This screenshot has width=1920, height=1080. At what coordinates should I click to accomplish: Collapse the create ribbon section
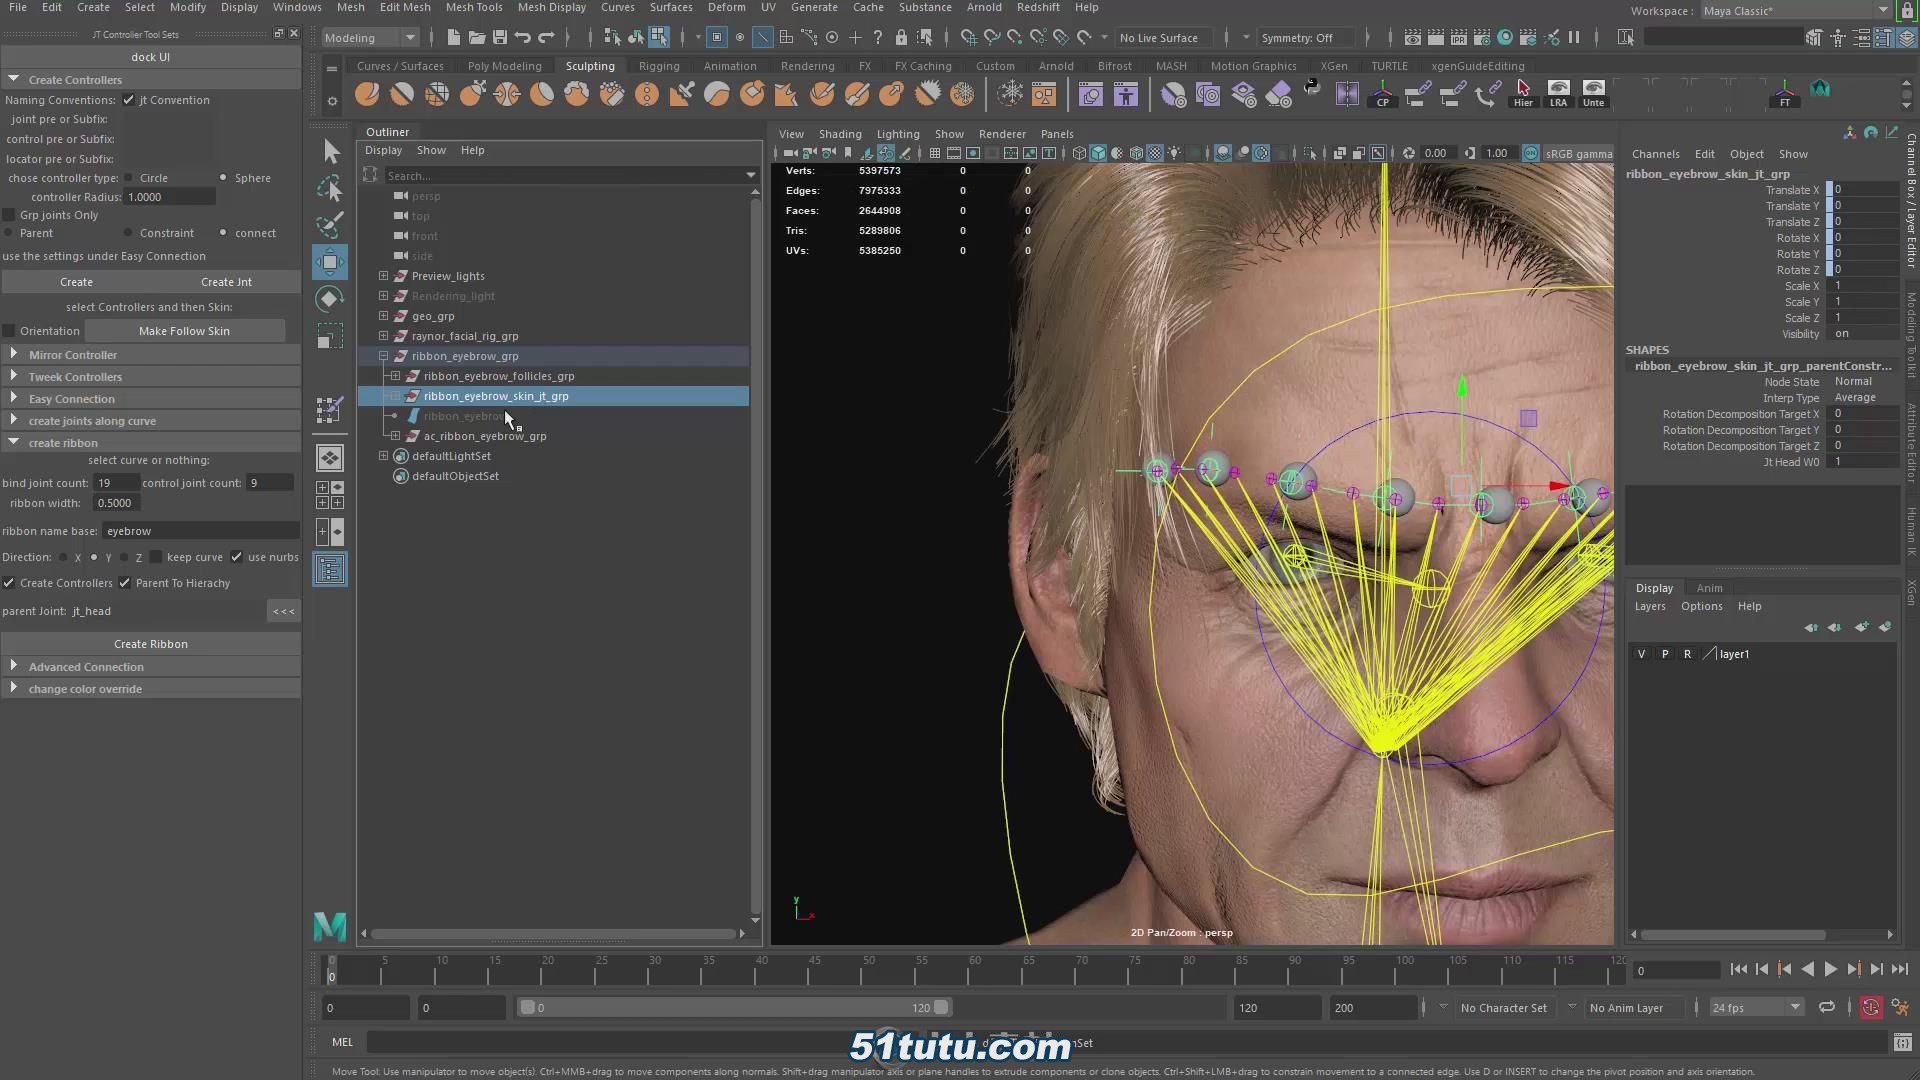[x=14, y=442]
